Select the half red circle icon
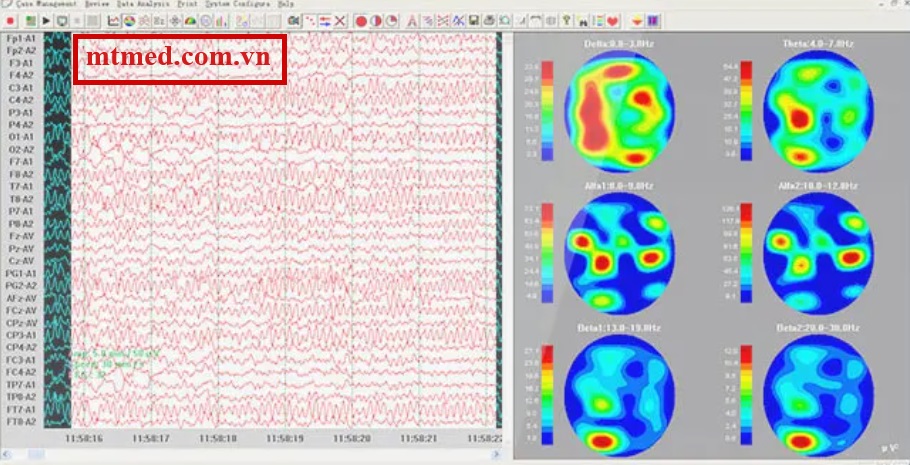Screen dimensions: 910x465 (x=376, y=21)
